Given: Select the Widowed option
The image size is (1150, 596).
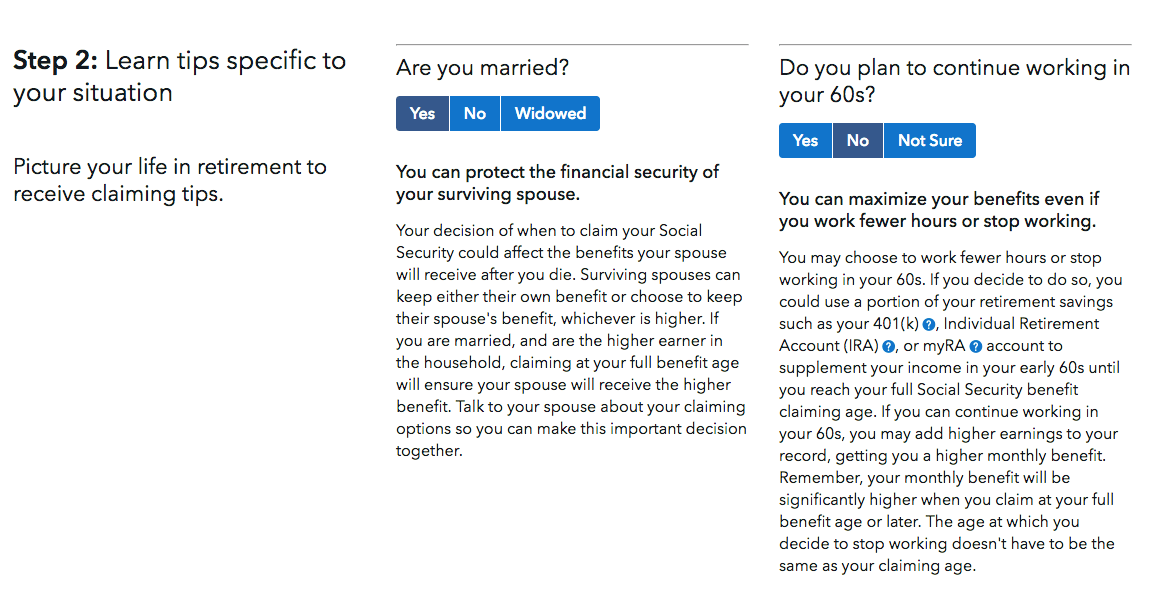Looking at the screenshot, I should (550, 114).
